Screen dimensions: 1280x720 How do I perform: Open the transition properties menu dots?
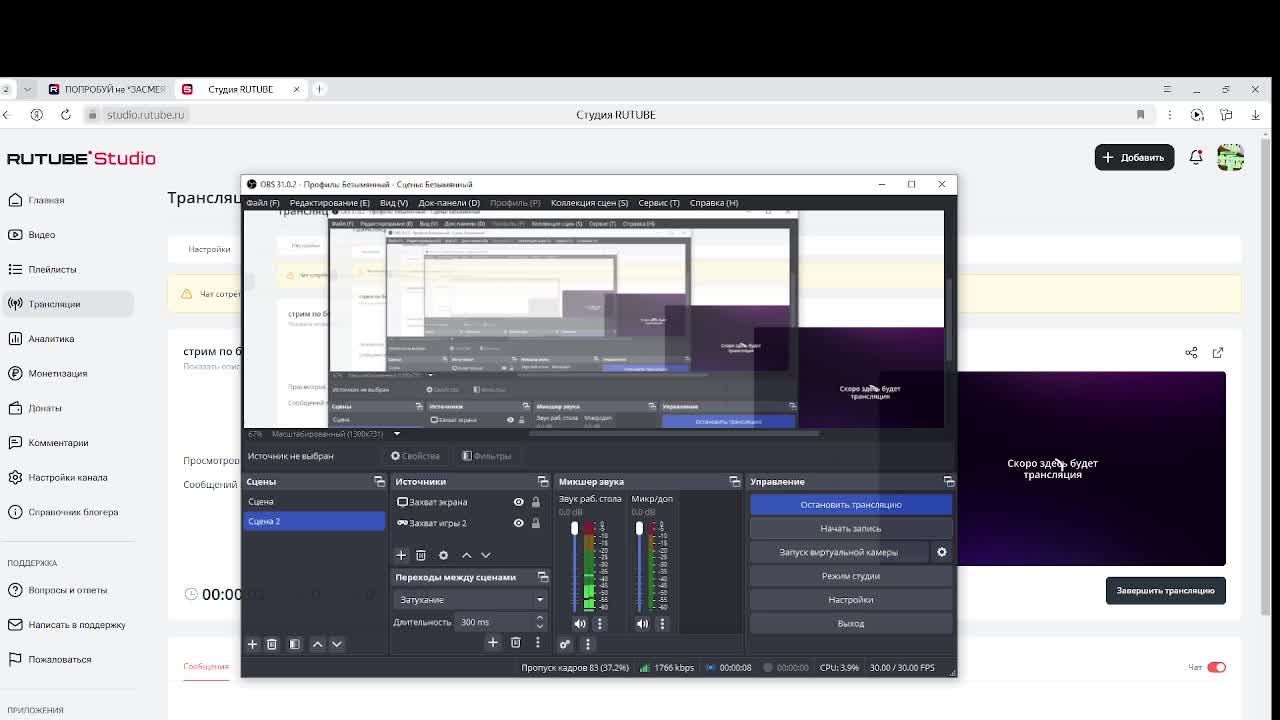click(x=538, y=643)
